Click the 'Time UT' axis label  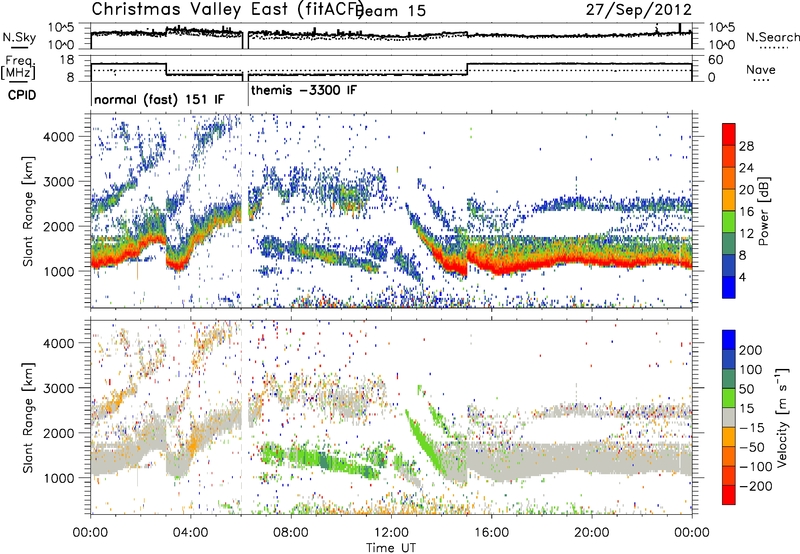click(x=391, y=548)
